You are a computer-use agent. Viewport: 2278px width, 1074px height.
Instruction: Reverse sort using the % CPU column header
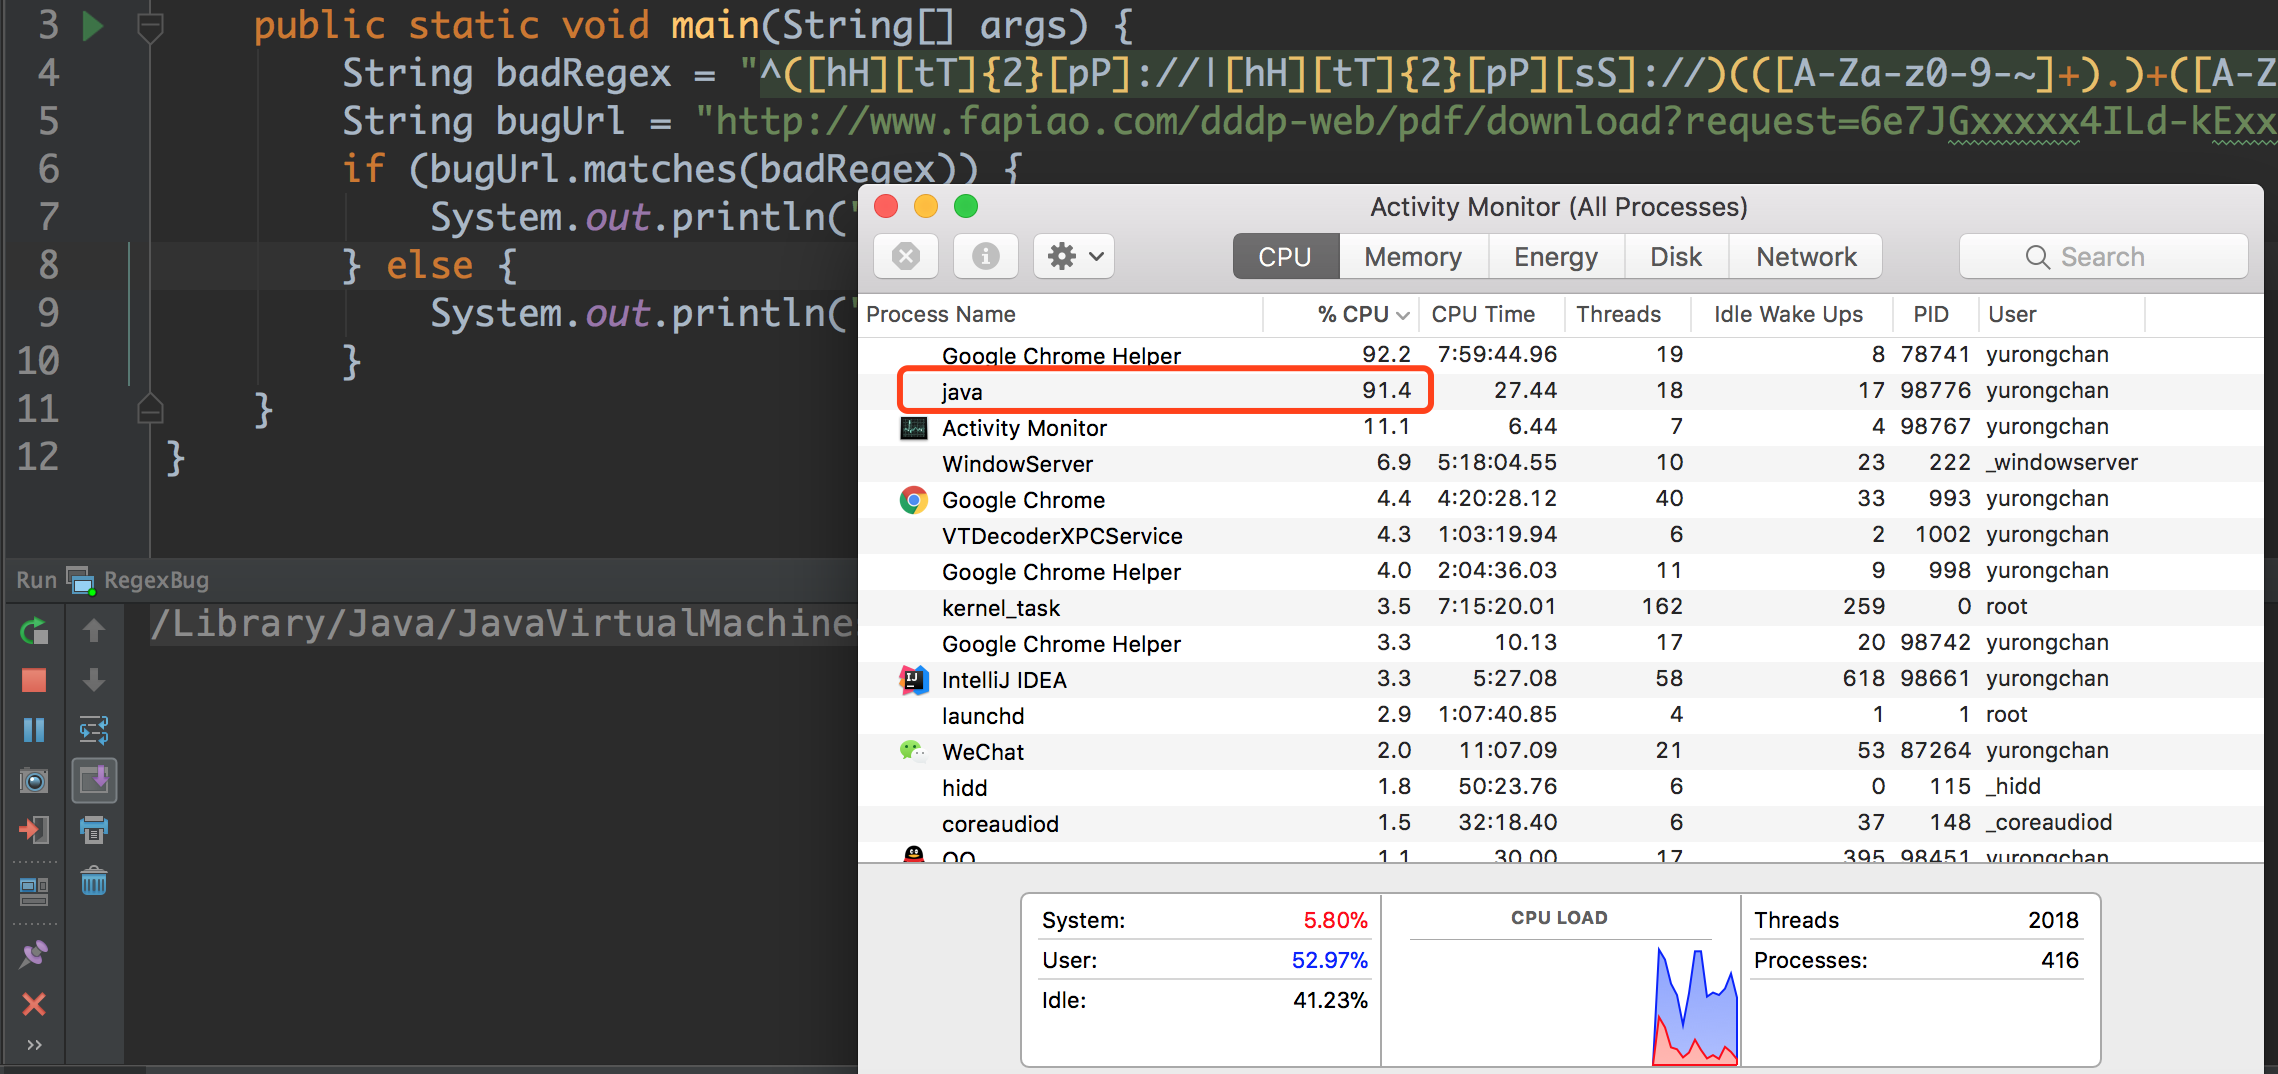(x=1363, y=314)
